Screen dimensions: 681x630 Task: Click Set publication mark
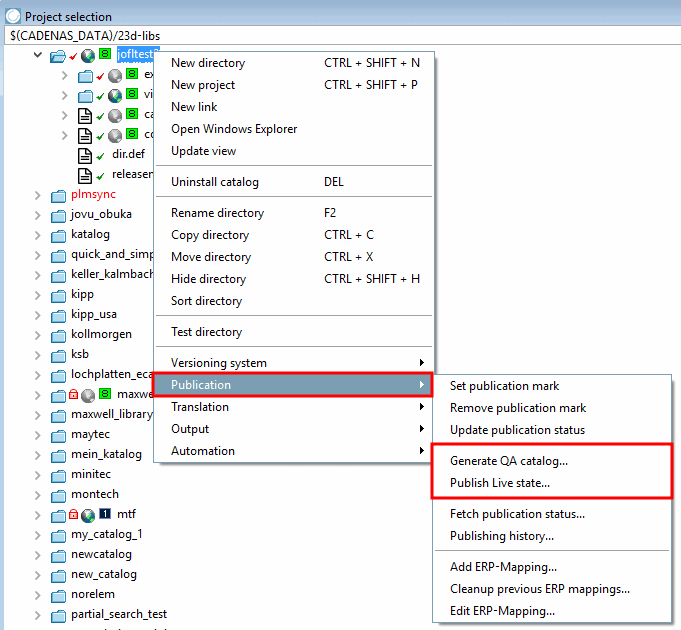click(552, 386)
